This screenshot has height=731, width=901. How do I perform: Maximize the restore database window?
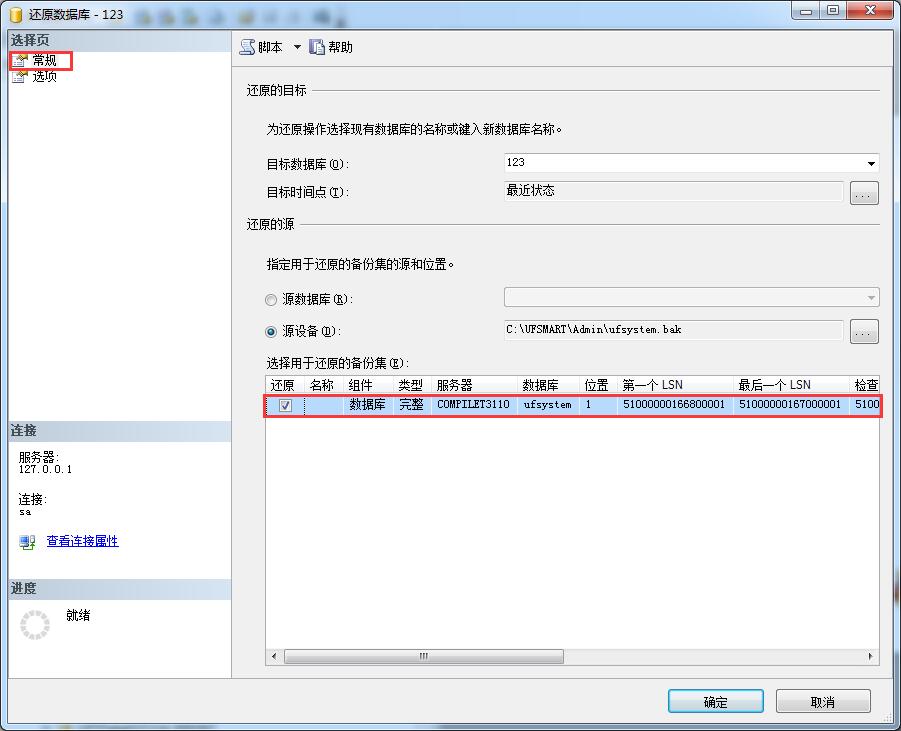pyautogui.click(x=833, y=11)
